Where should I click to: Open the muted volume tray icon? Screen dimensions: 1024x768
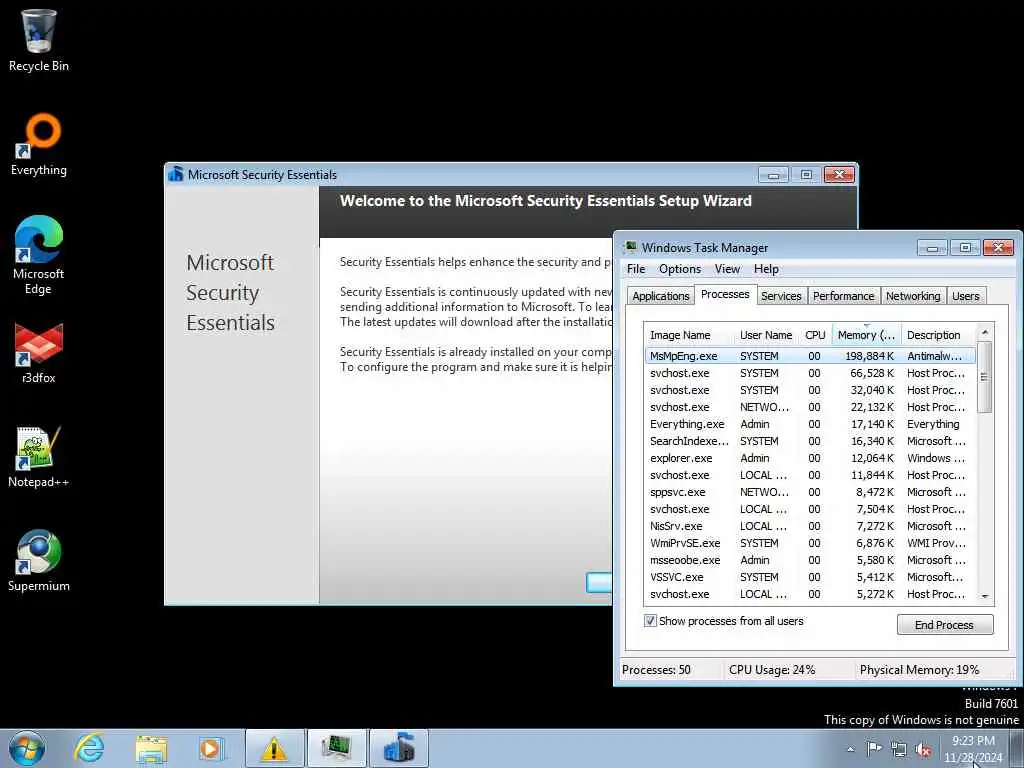pos(923,749)
